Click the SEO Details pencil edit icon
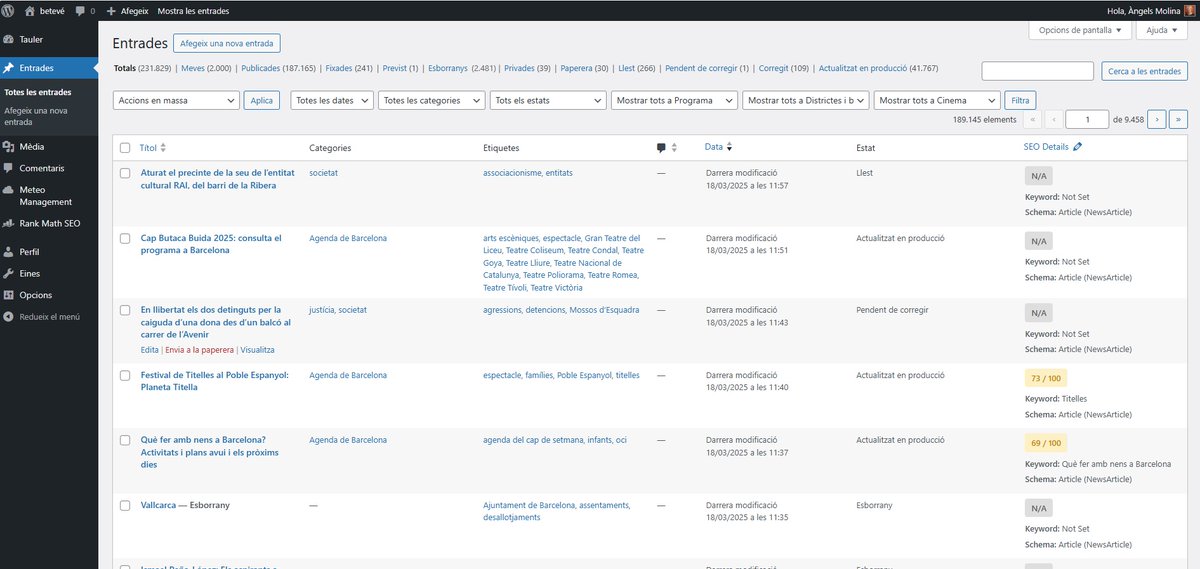 click(1077, 147)
